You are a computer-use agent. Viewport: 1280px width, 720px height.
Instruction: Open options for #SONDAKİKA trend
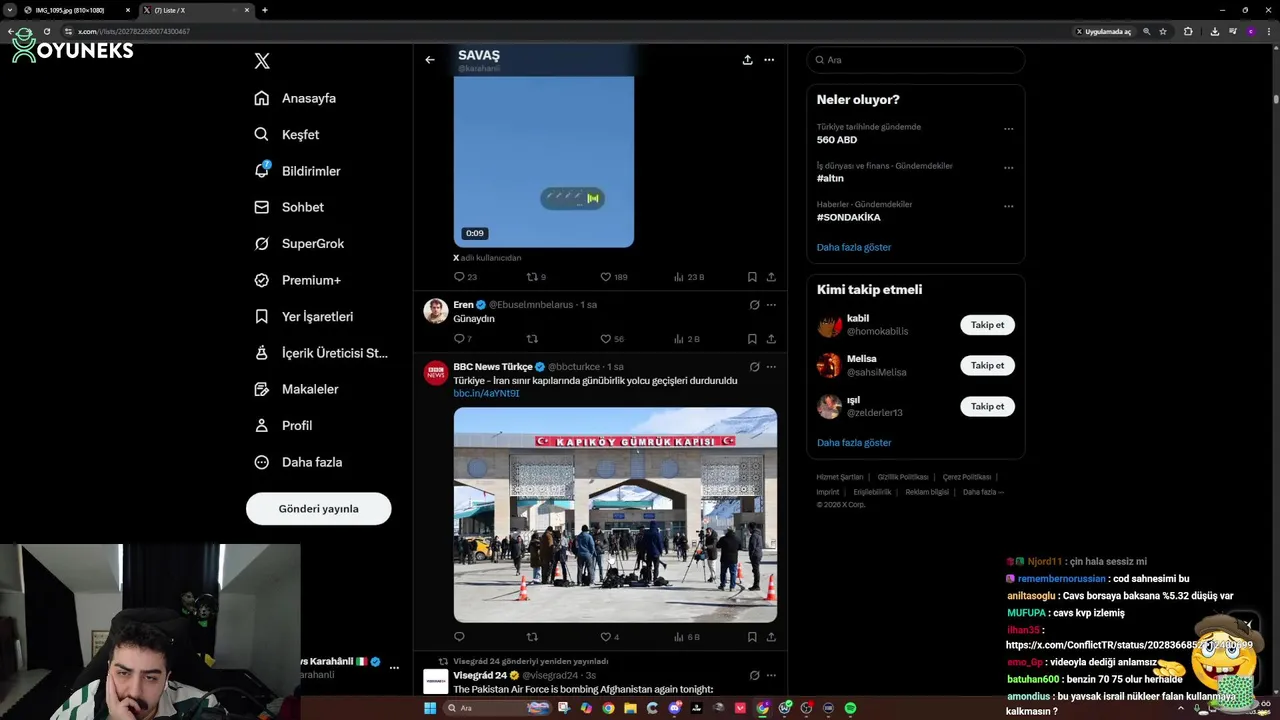[x=1008, y=206]
